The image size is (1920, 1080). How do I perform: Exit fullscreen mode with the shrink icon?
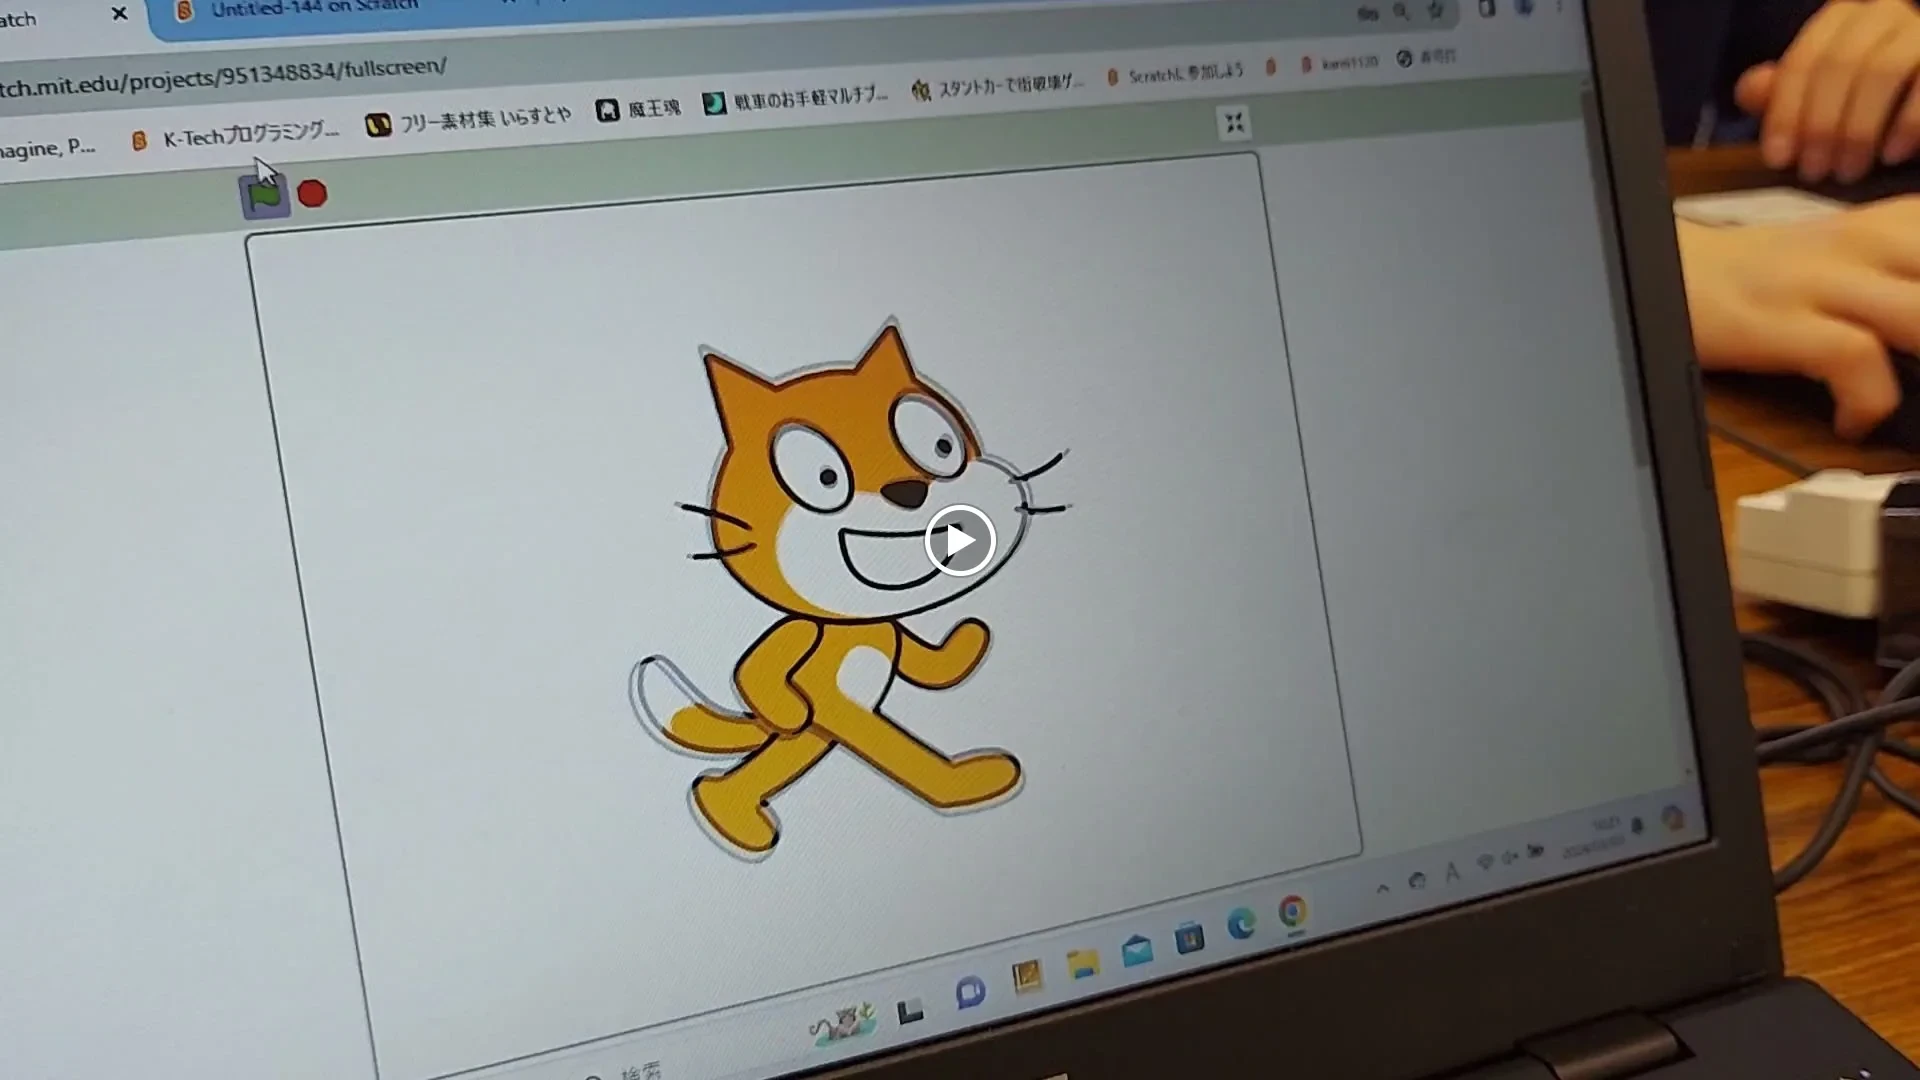coord(1234,123)
